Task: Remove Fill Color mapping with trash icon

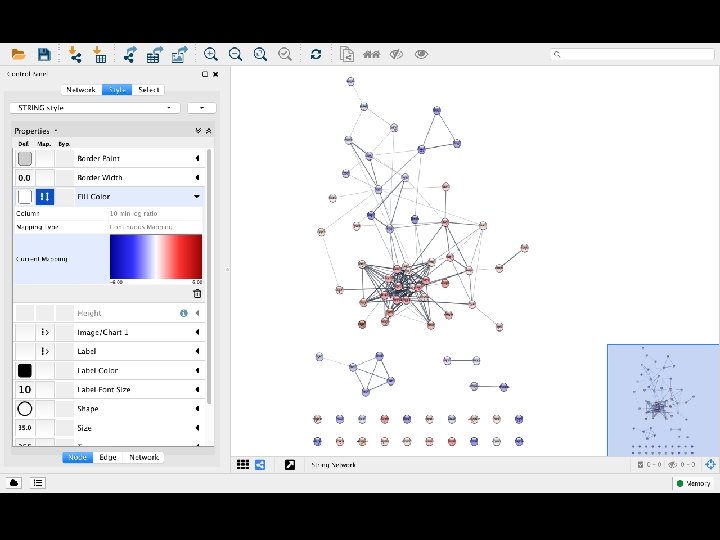Action: tap(197, 293)
